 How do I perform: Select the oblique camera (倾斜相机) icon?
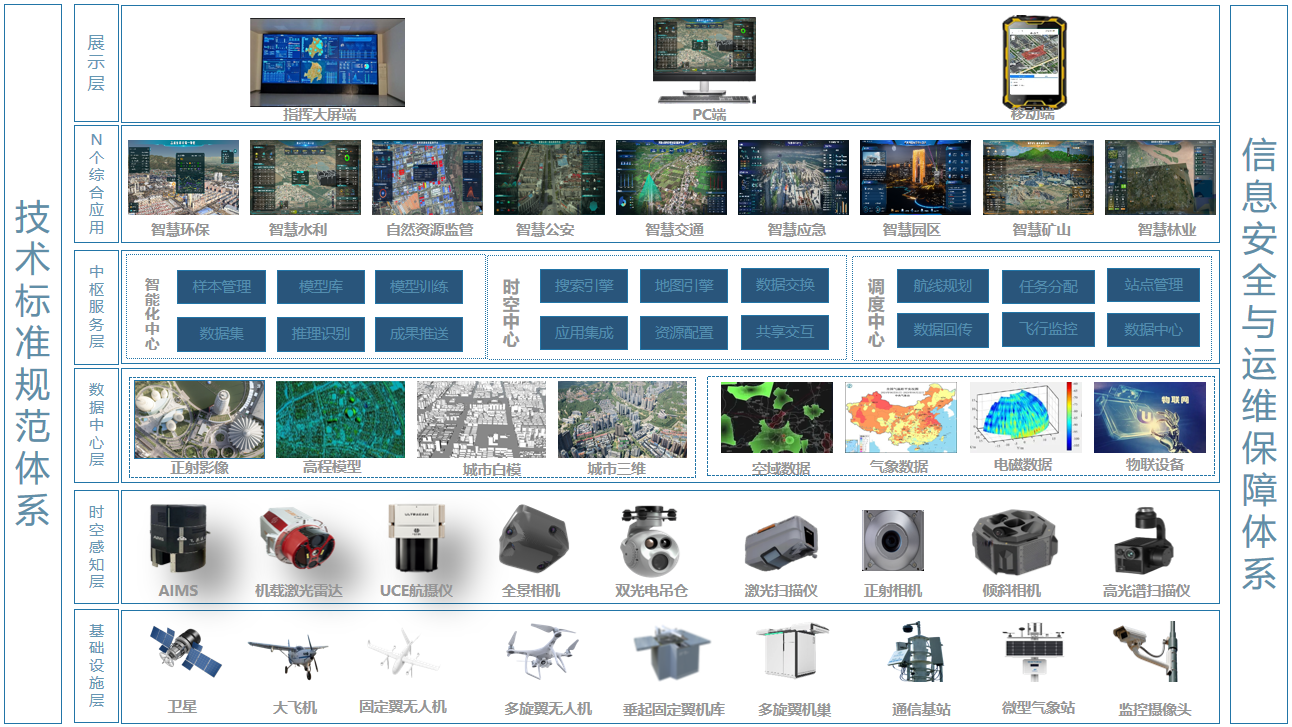[x=1013, y=541]
